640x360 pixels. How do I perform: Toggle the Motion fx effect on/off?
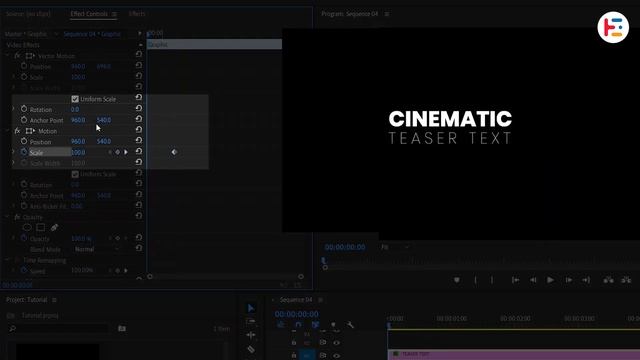(x=17, y=131)
